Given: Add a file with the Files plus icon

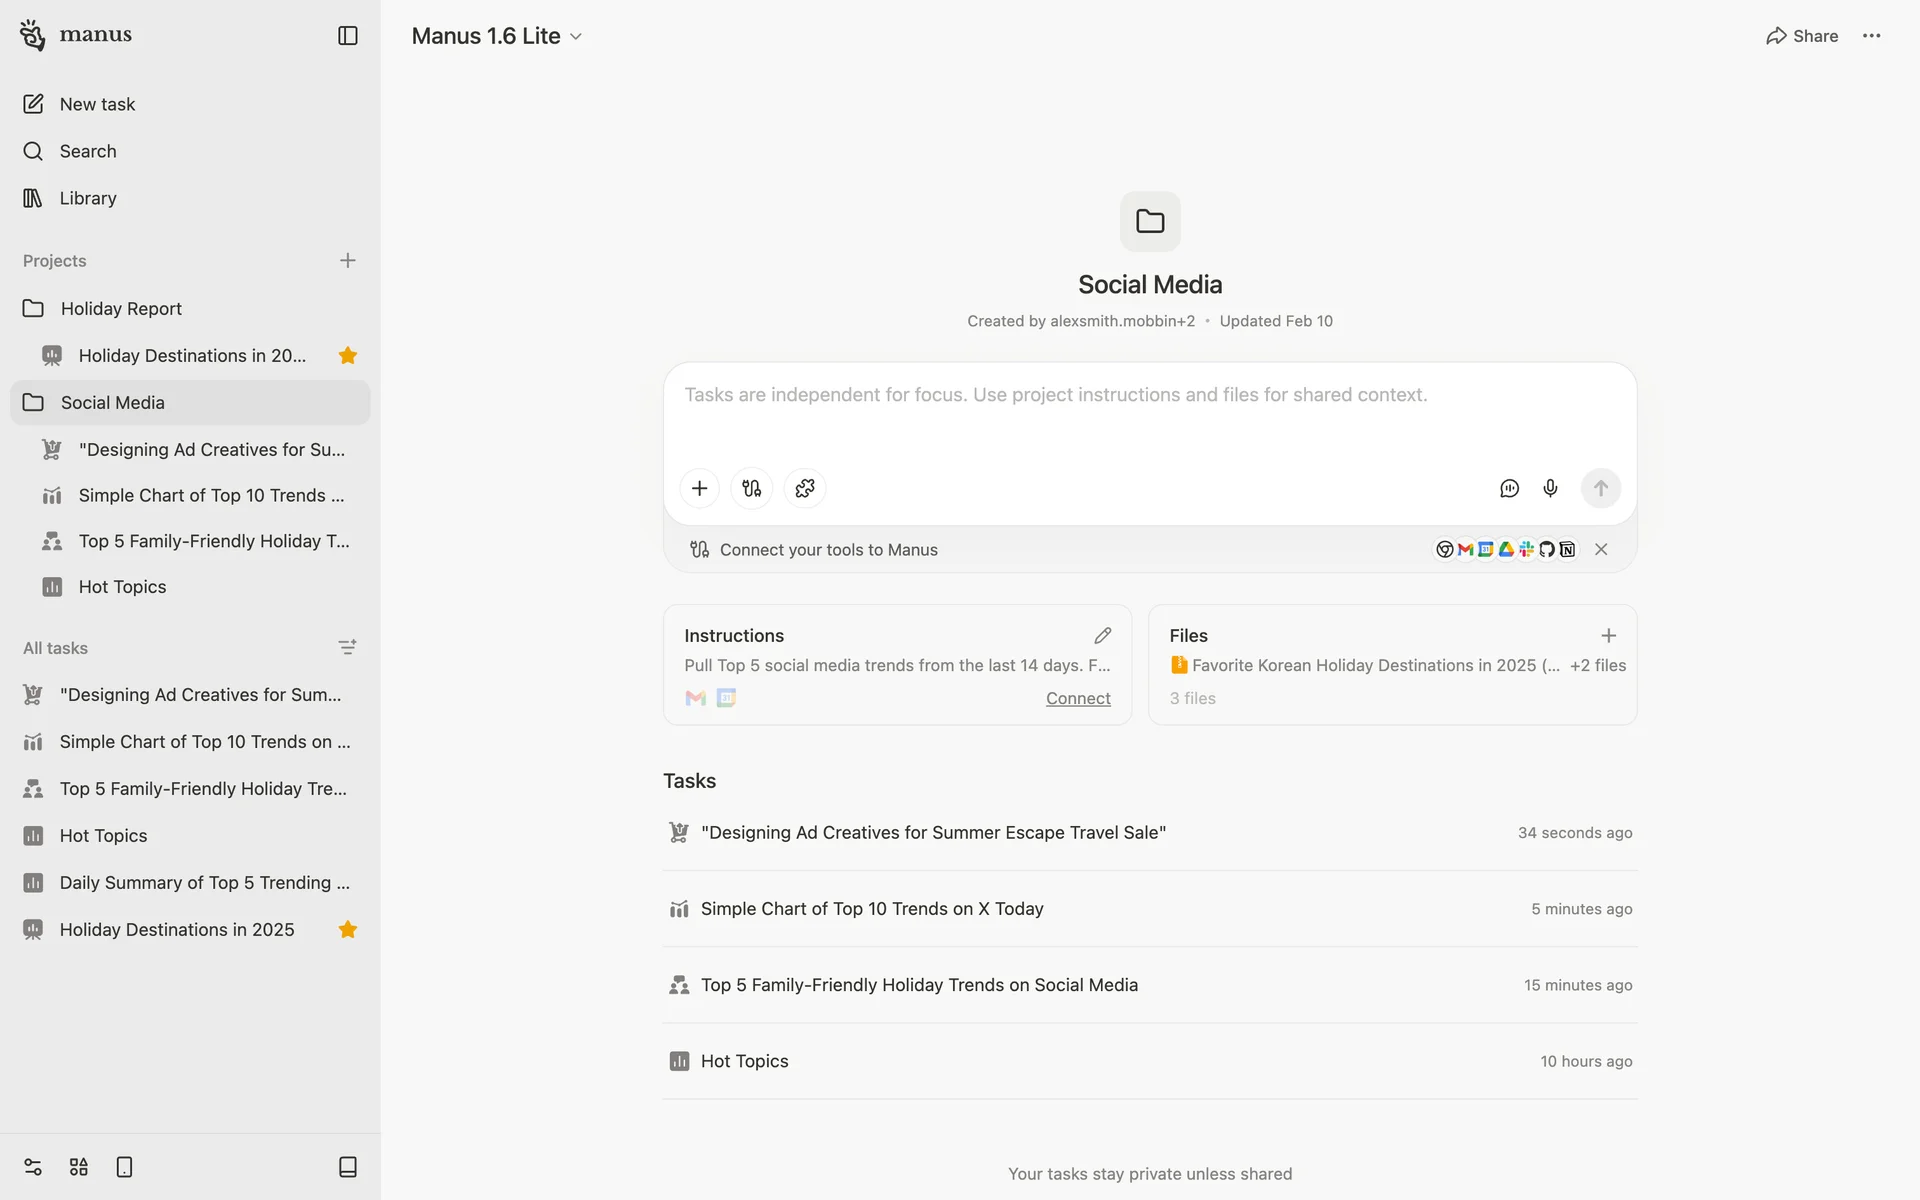Looking at the screenshot, I should pos(1608,635).
